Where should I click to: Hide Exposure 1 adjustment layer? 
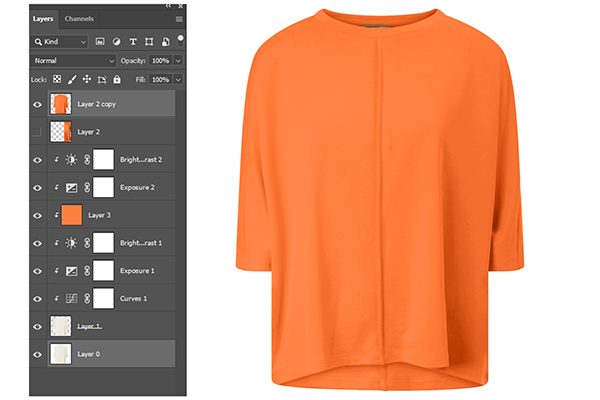coord(38,271)
